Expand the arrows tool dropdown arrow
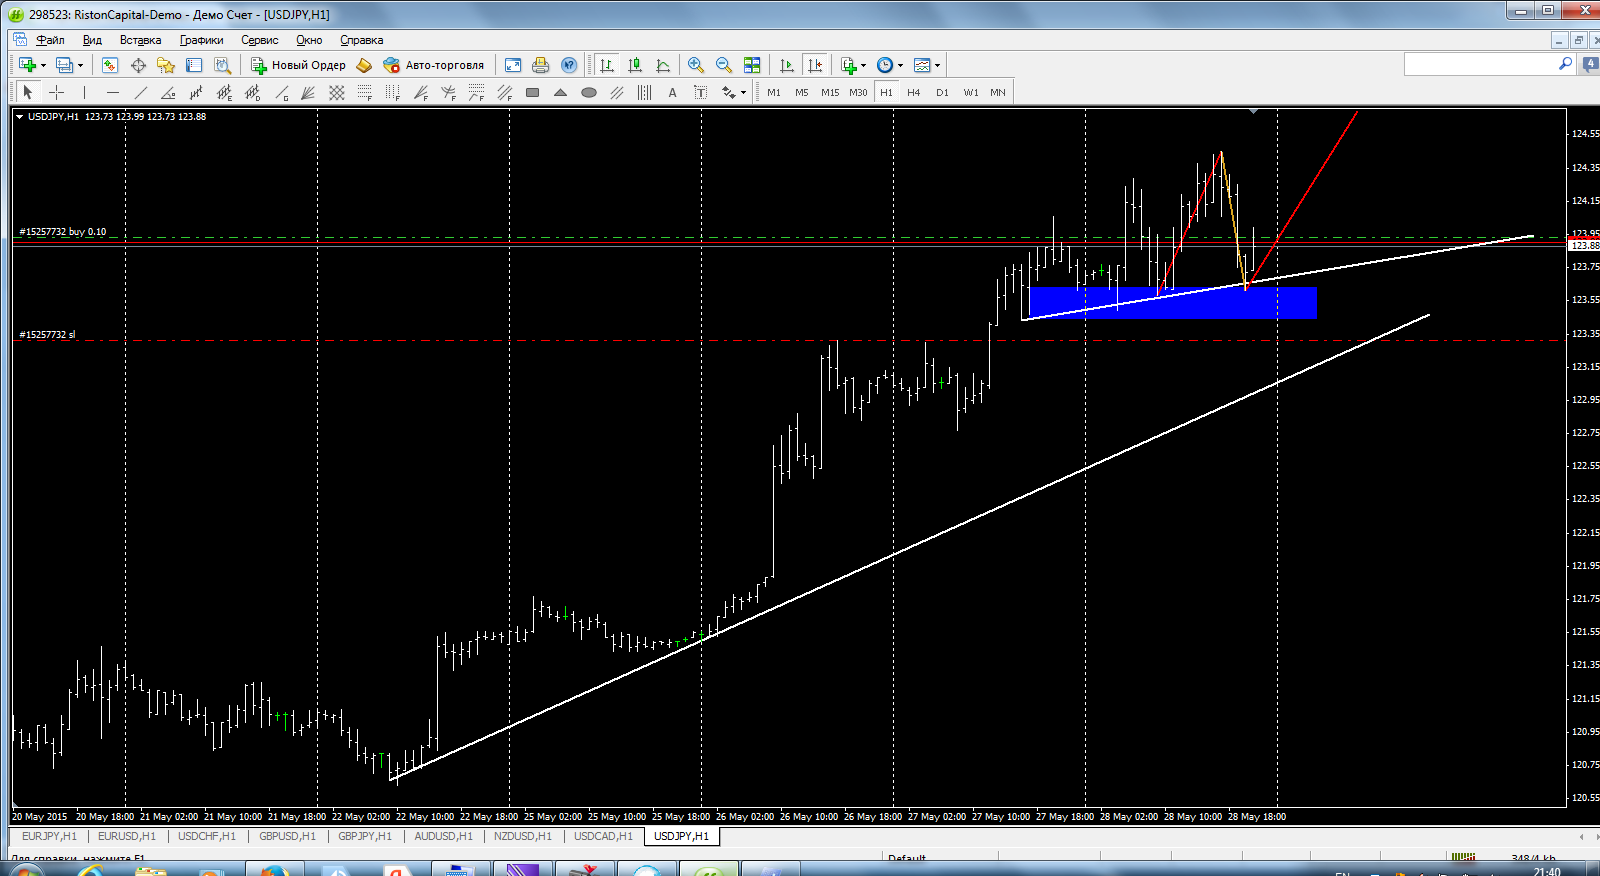Image resolution: width=1600 pixels, height=876 pixels. tap(743, 93)
